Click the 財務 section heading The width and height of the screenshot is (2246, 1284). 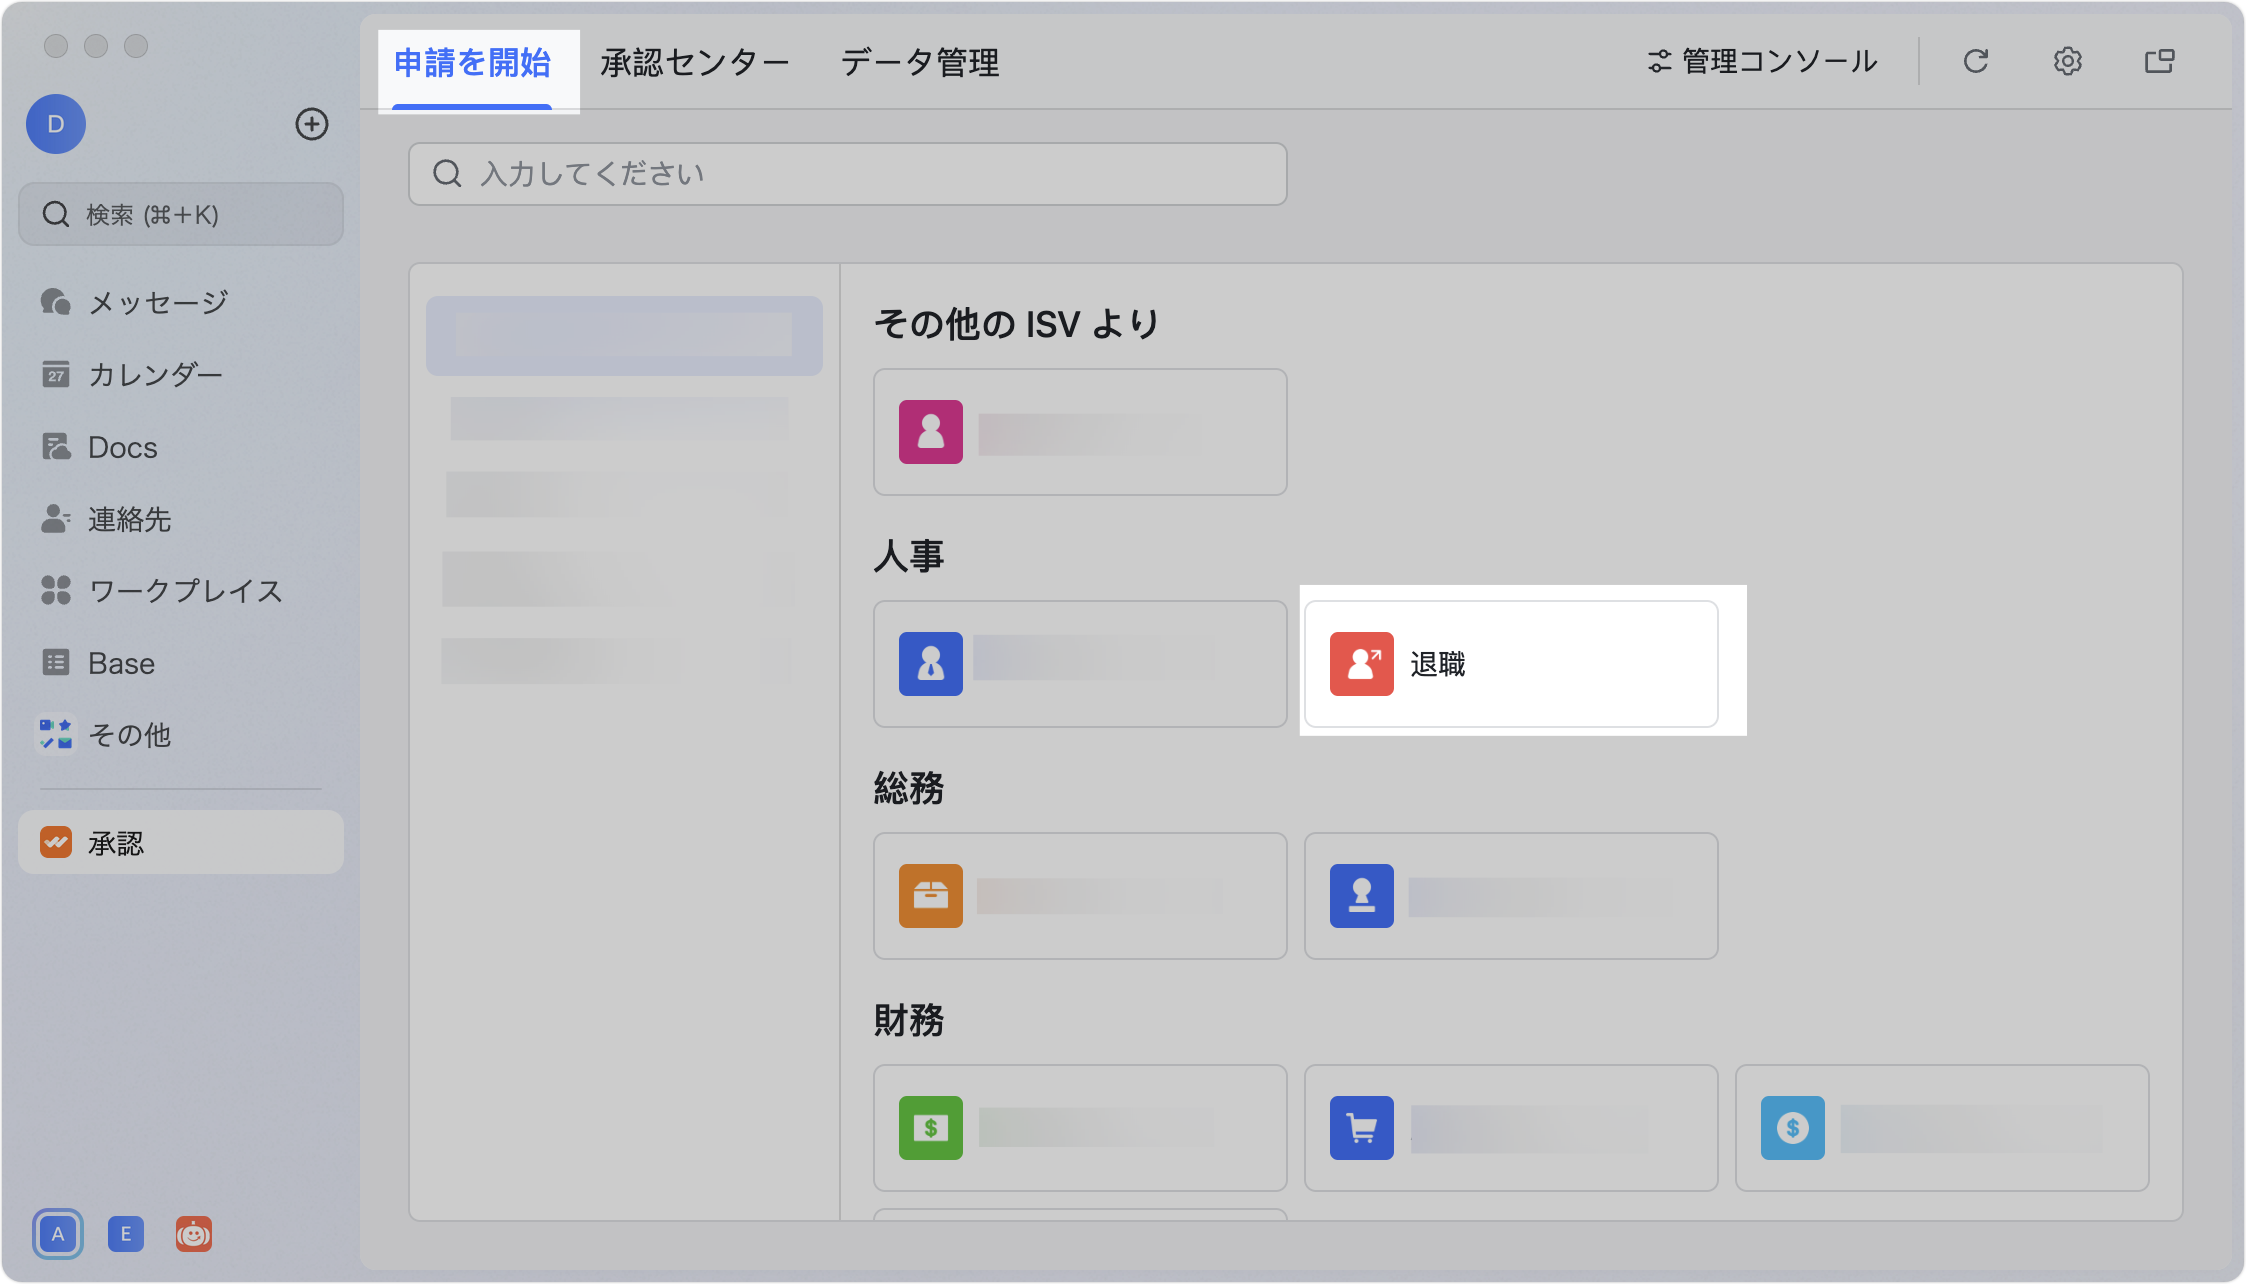coord(909,1020)
